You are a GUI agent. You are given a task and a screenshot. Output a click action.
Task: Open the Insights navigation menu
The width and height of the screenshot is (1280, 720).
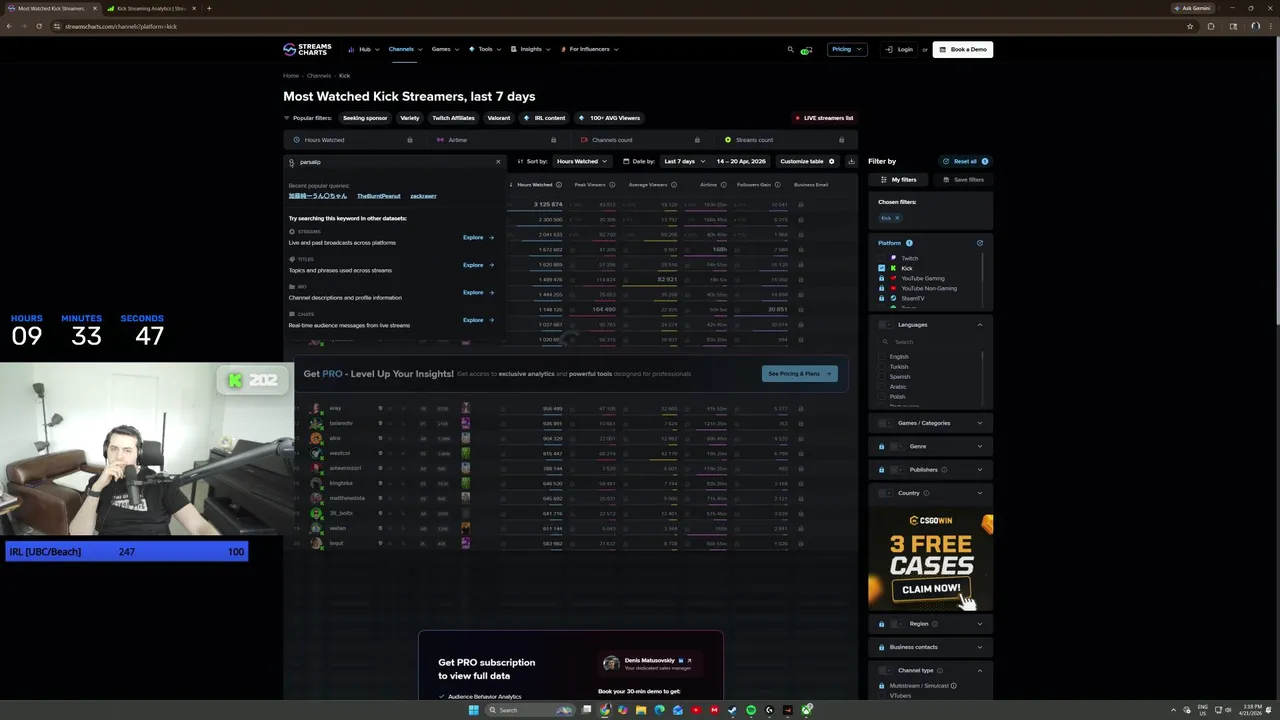point(530,49)
